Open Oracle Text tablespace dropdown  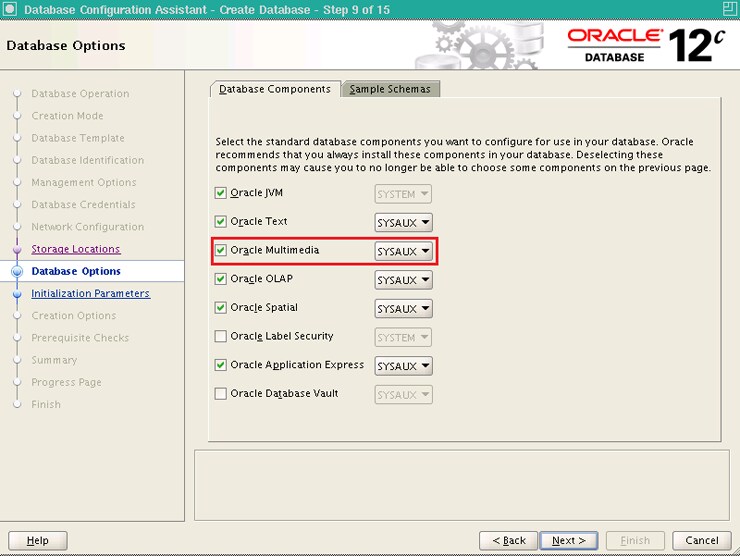[403, 222]
